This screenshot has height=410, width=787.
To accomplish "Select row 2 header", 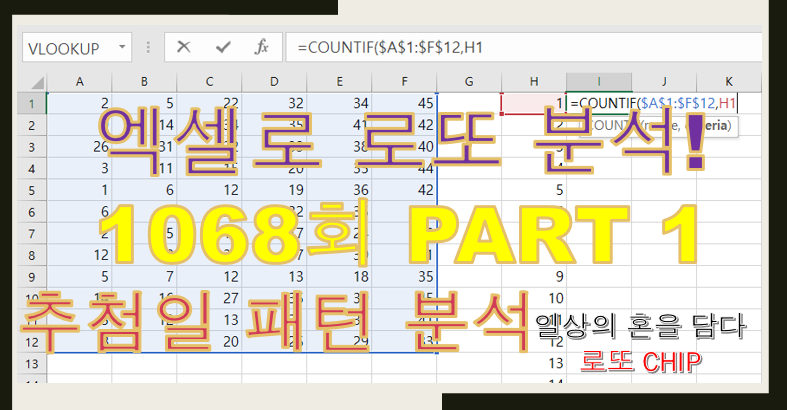I will click(32, 125).
